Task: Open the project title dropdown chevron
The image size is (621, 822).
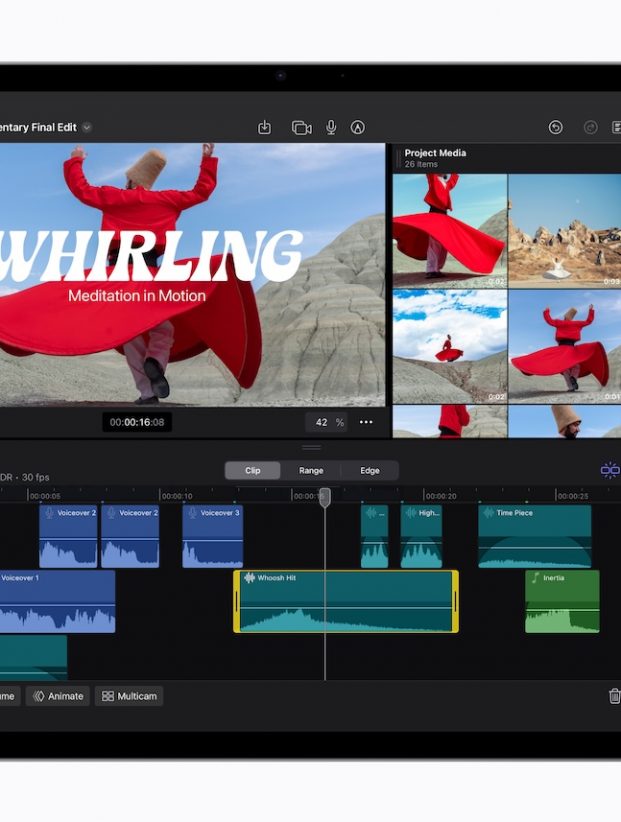Action: 87,128
